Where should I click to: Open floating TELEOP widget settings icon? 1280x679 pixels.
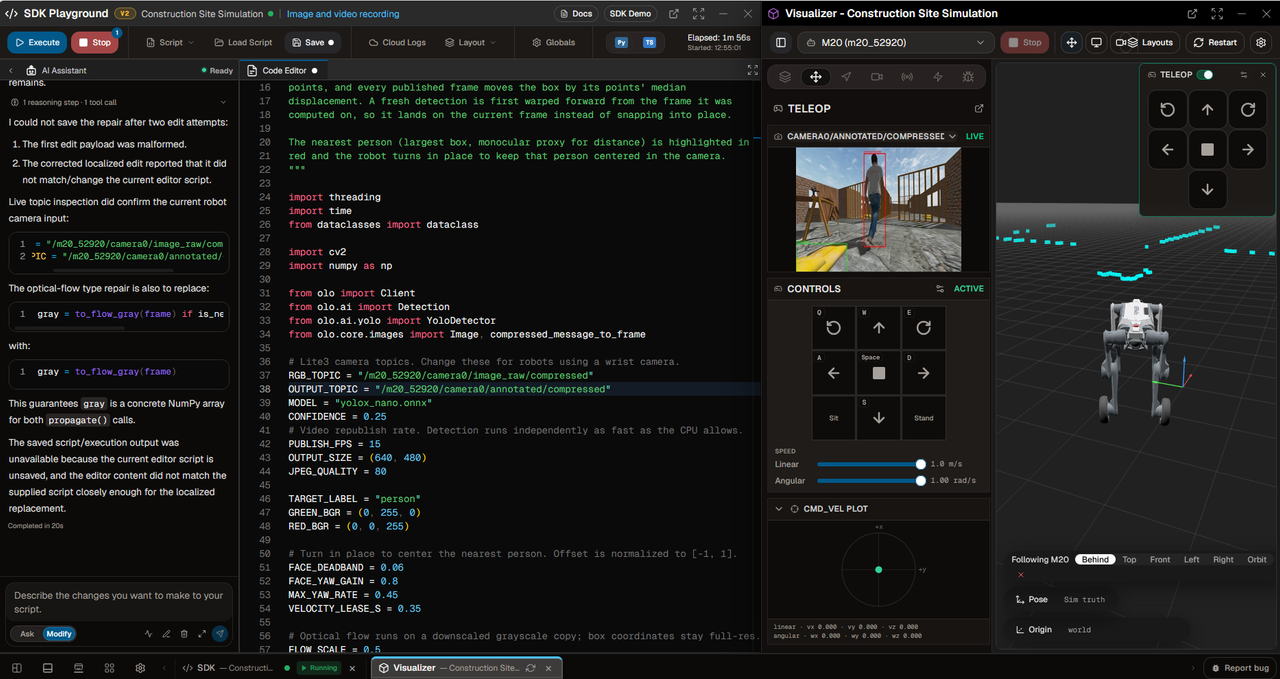[1244, 75]
